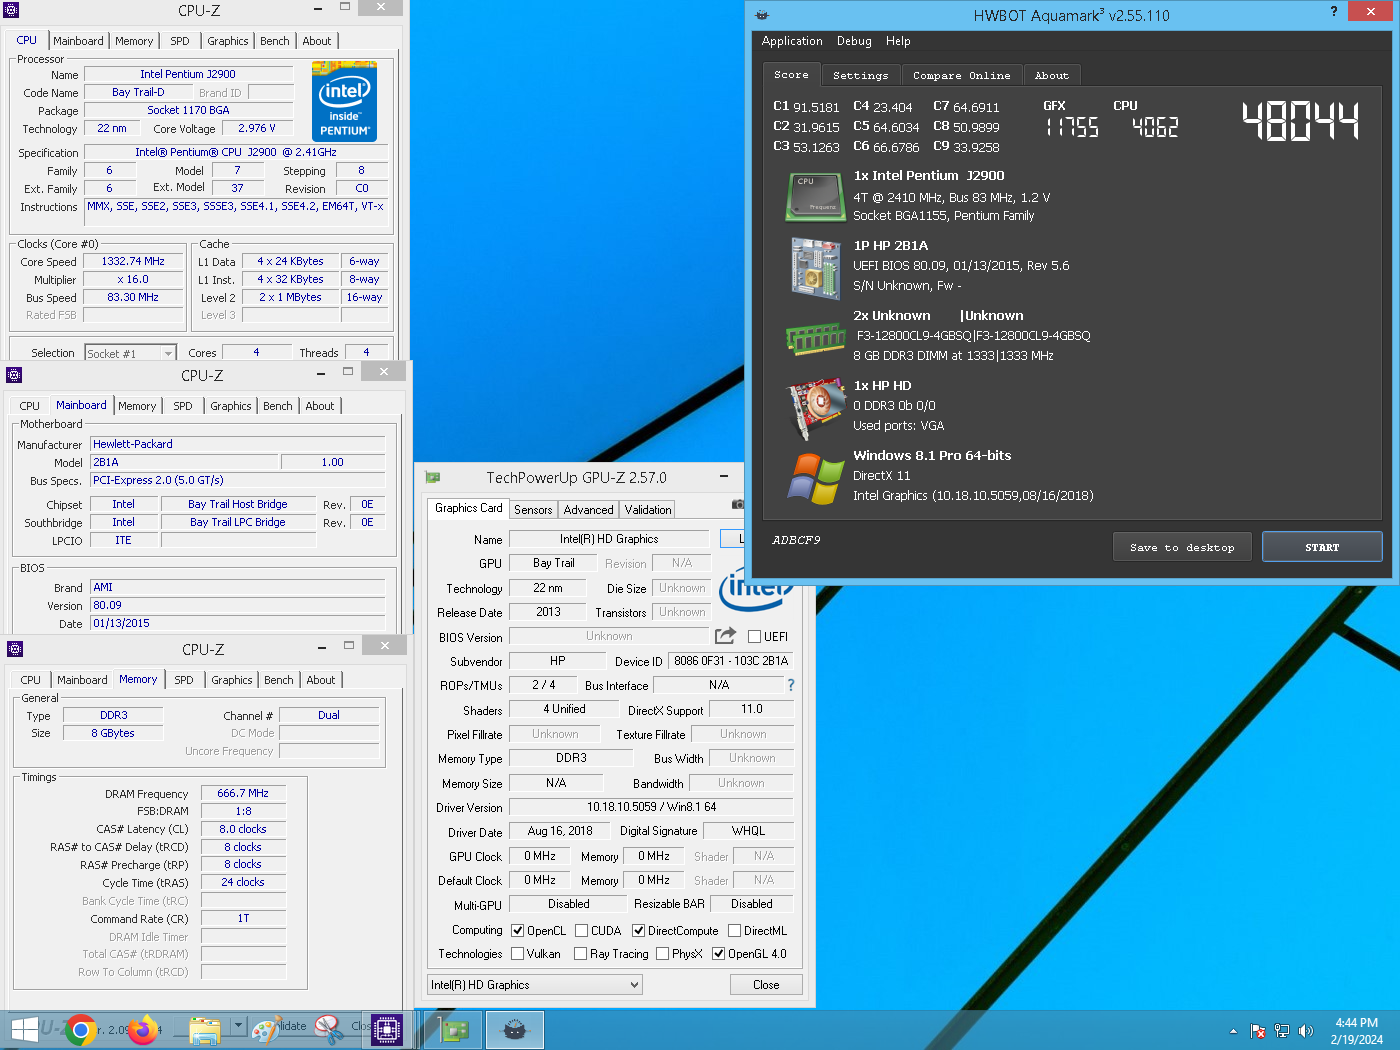Click the Windows logo in Aquamark
The width and height of the screenshot is (1400, 1050).
[x=816, y=478]
